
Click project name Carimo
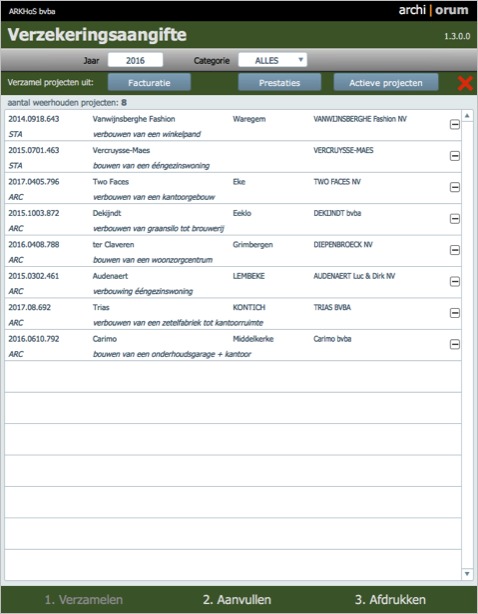(x=105, y=339)
